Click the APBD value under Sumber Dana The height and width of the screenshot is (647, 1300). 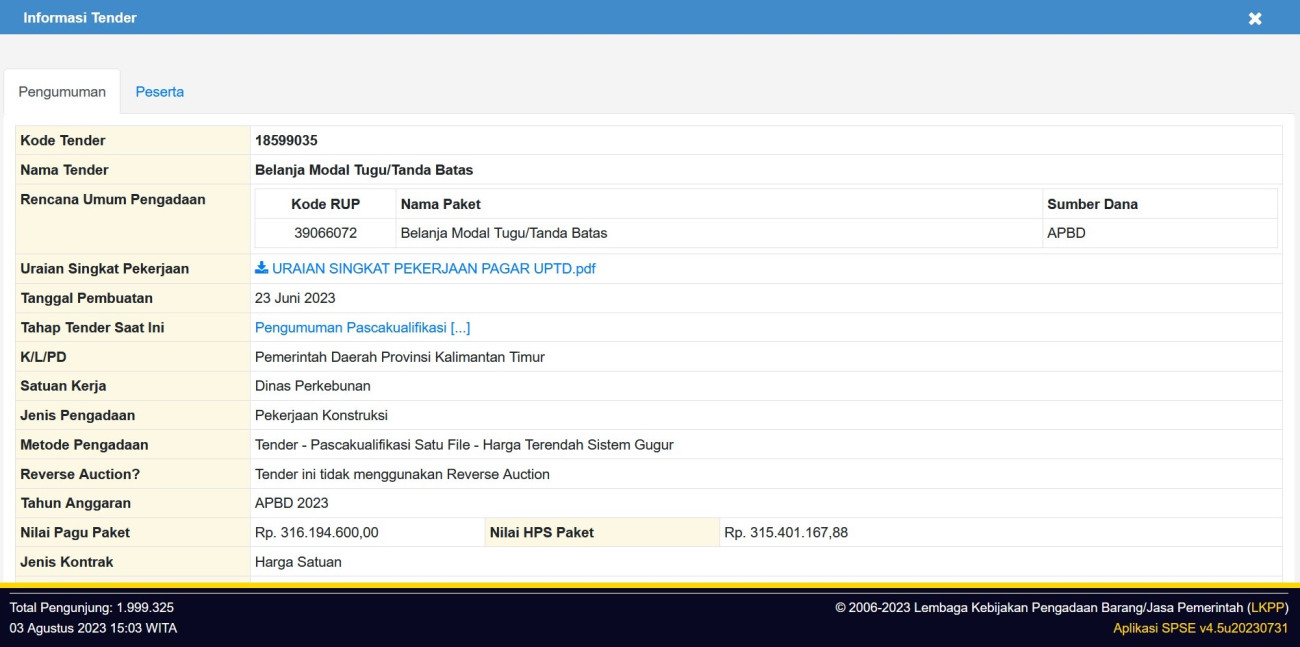tap(1066, 233)
